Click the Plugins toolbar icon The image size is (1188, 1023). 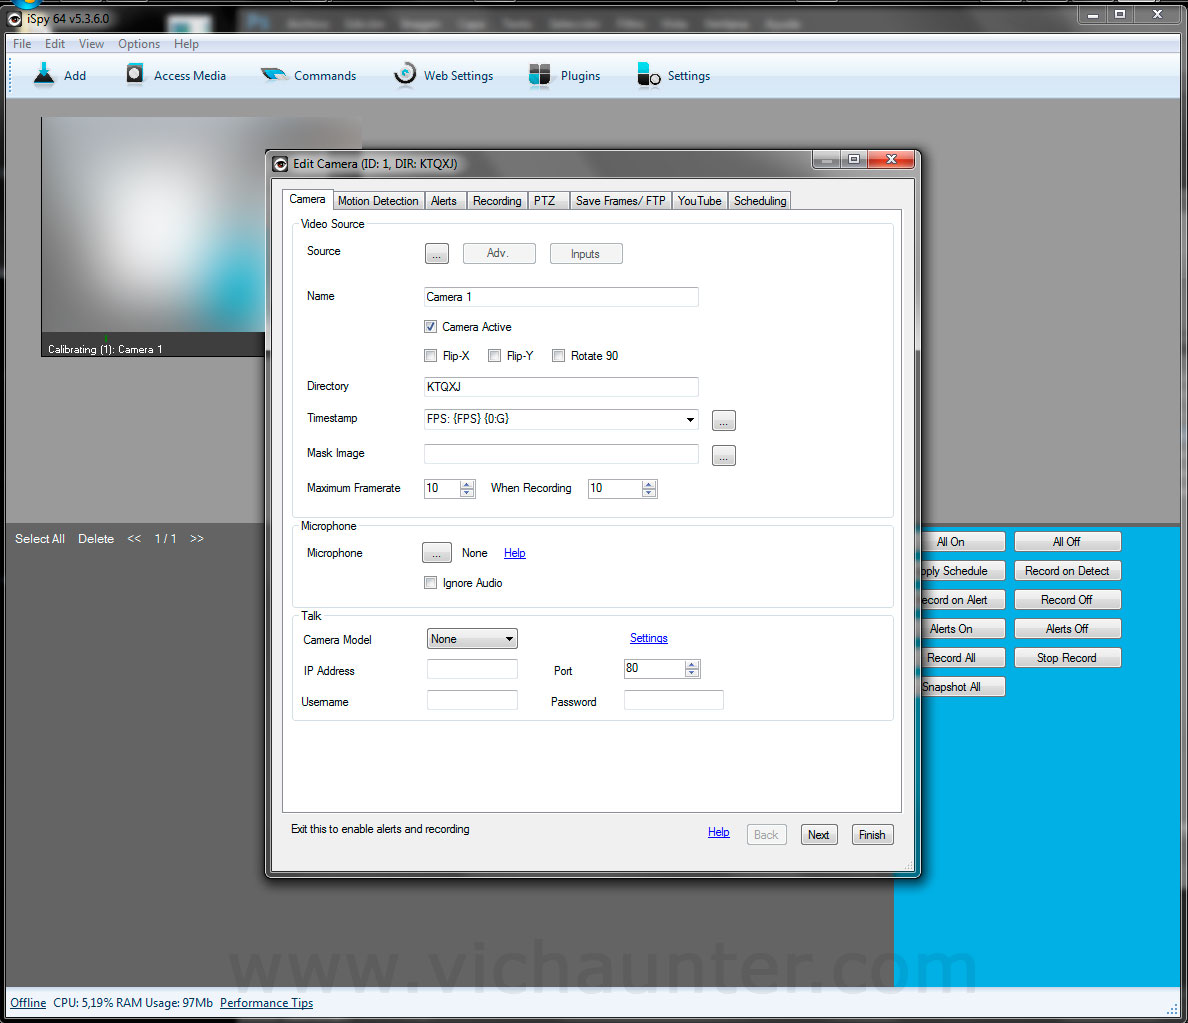(x=539, y=74)
